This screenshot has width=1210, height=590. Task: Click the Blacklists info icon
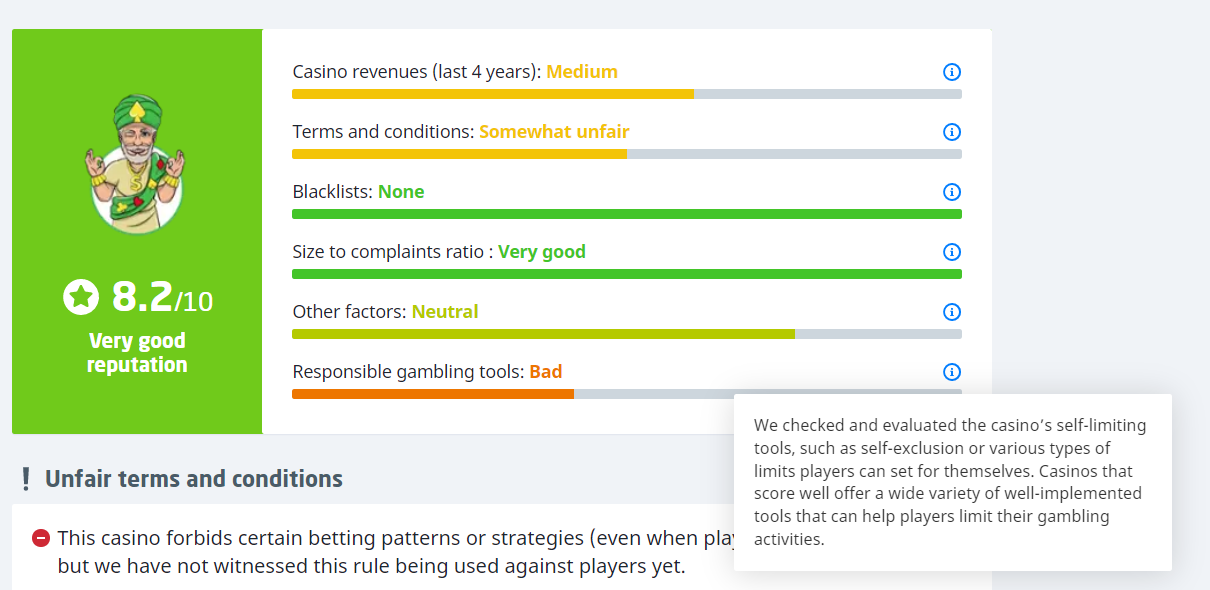tap(952, 192)
